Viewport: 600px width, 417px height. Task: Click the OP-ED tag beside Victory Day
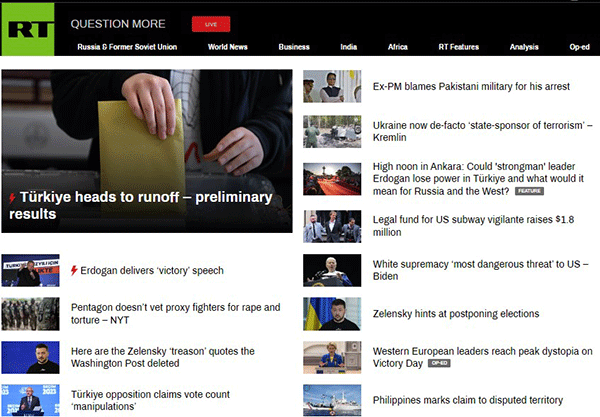(x=439, y=363)
